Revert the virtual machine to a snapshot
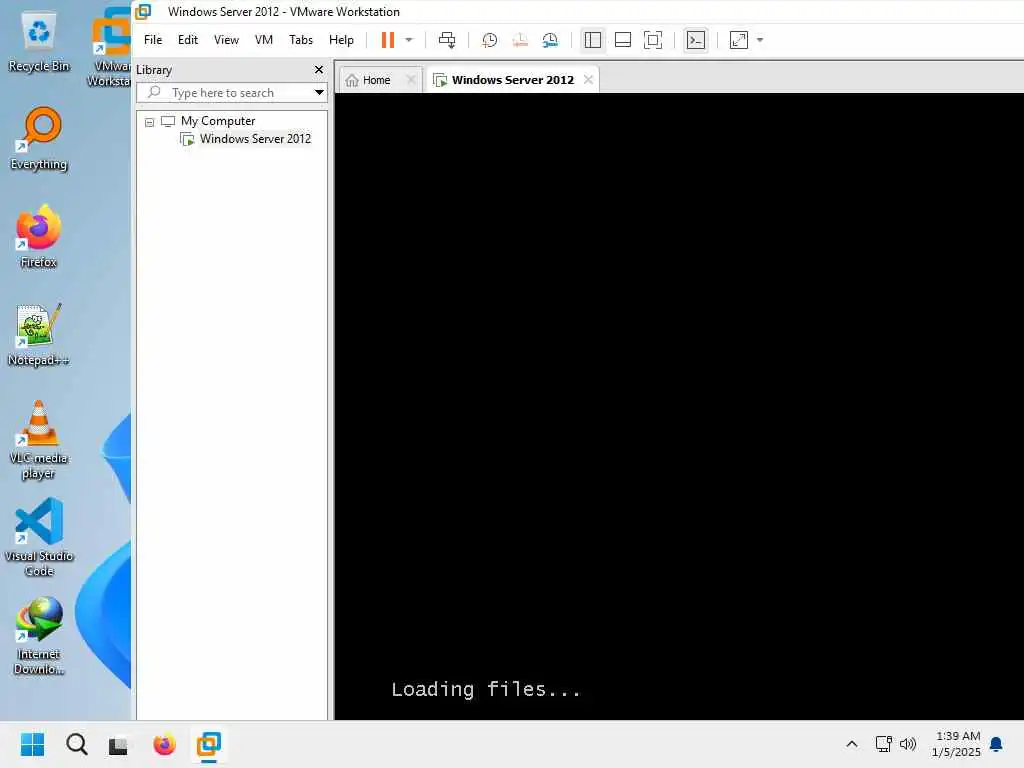 (x=520, y=40)
